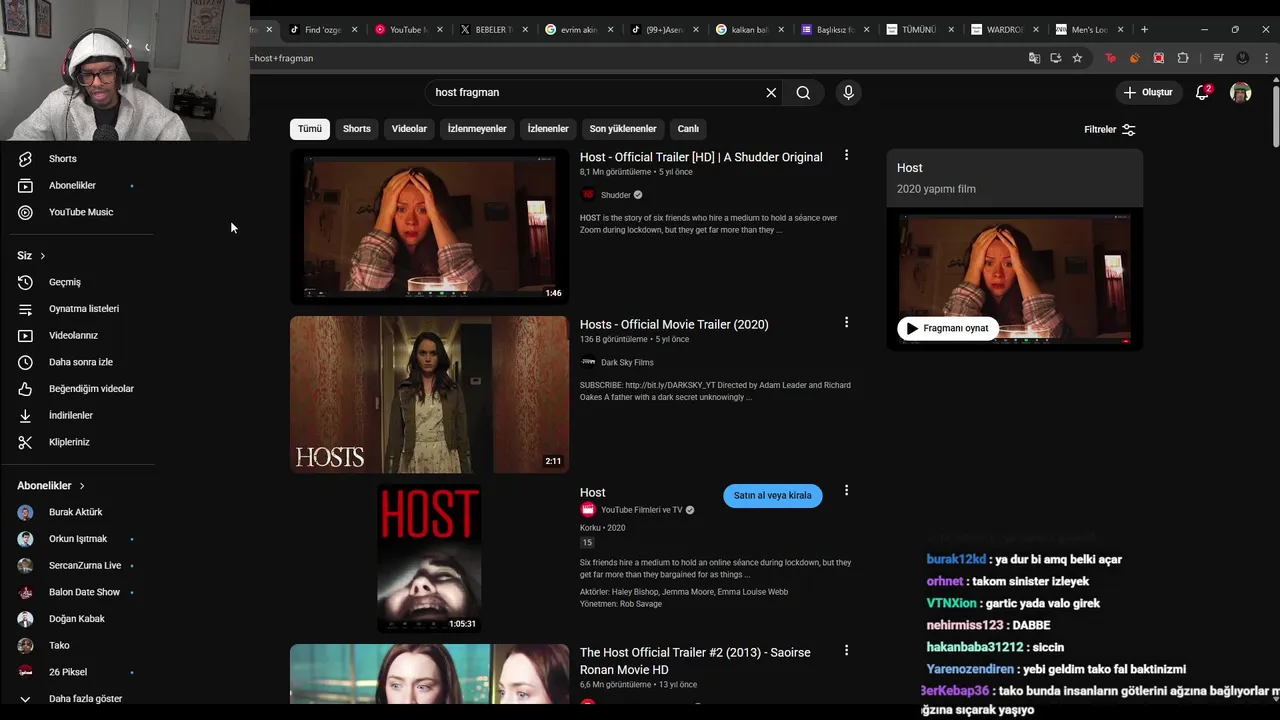Screen dimensions: 1280x720
Task: Open Orkun Işıtmak subscription channel
Action: click(x=78, y=539)
